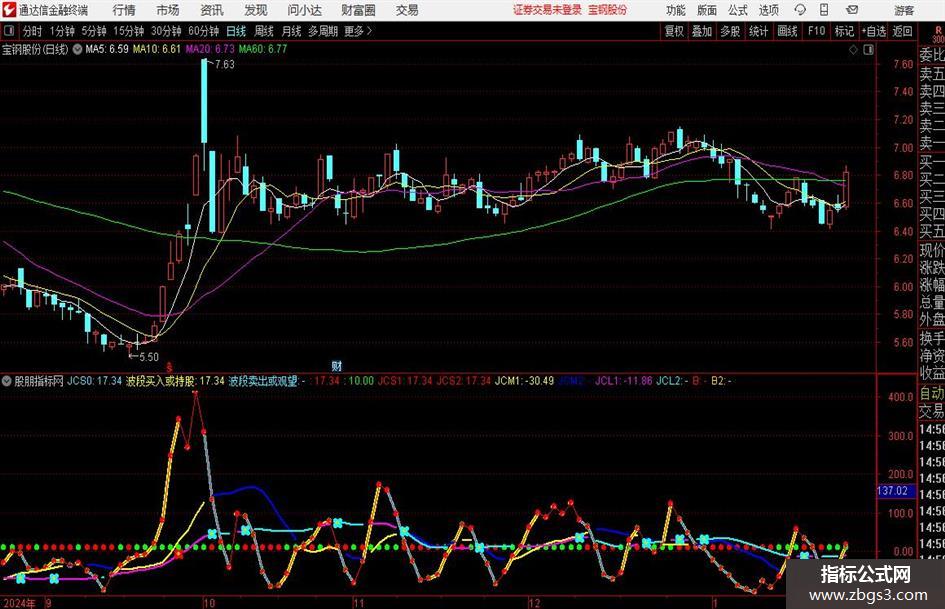Open the 画线 drawing tools
Image resolution: width=945 pixels, height=609 pixels.
(x=787, y=31)
